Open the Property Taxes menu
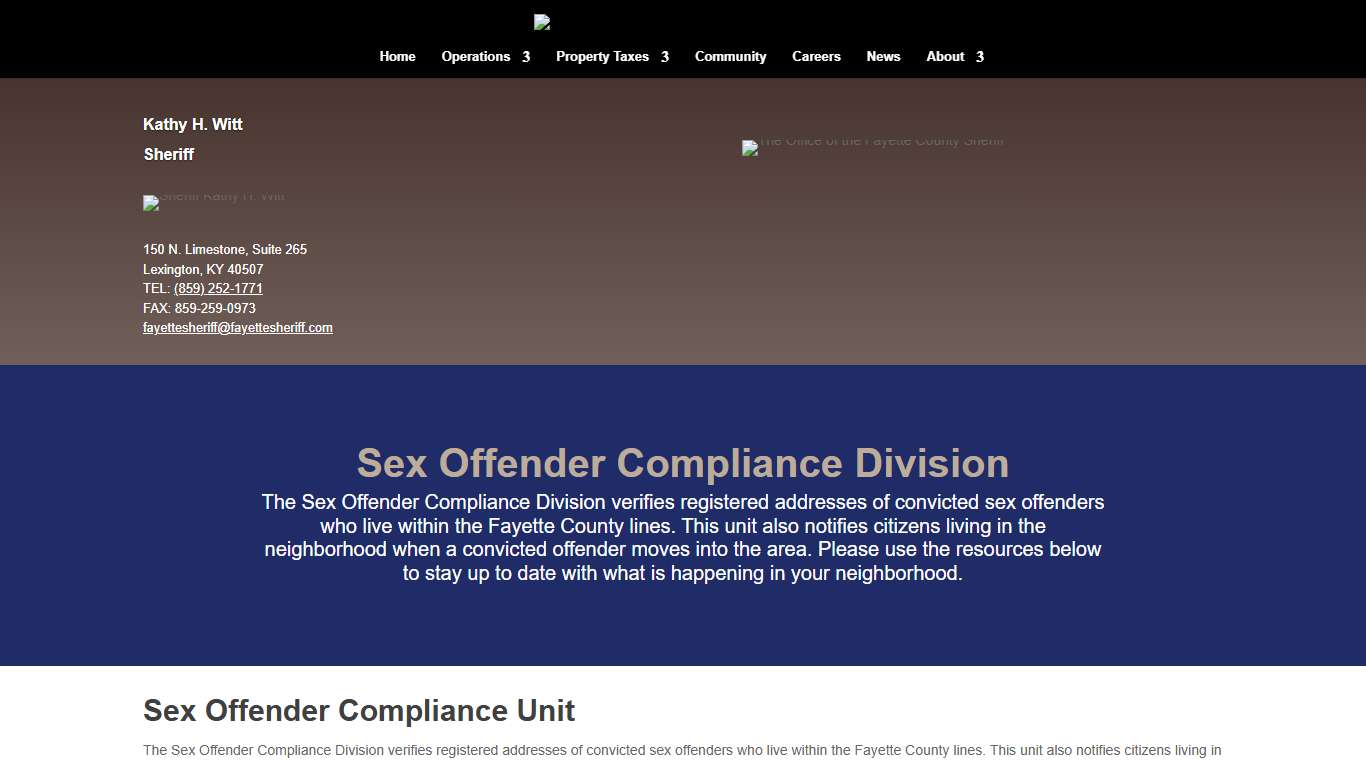 [601, 57]
